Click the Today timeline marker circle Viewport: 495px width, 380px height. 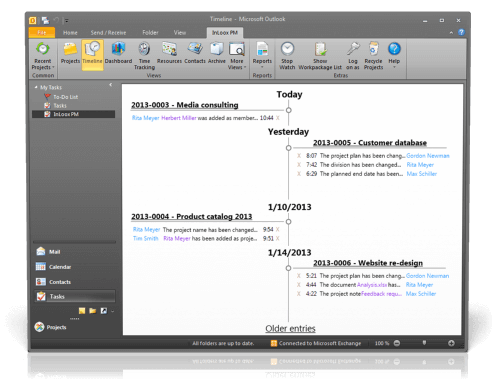tap(289, 110)
